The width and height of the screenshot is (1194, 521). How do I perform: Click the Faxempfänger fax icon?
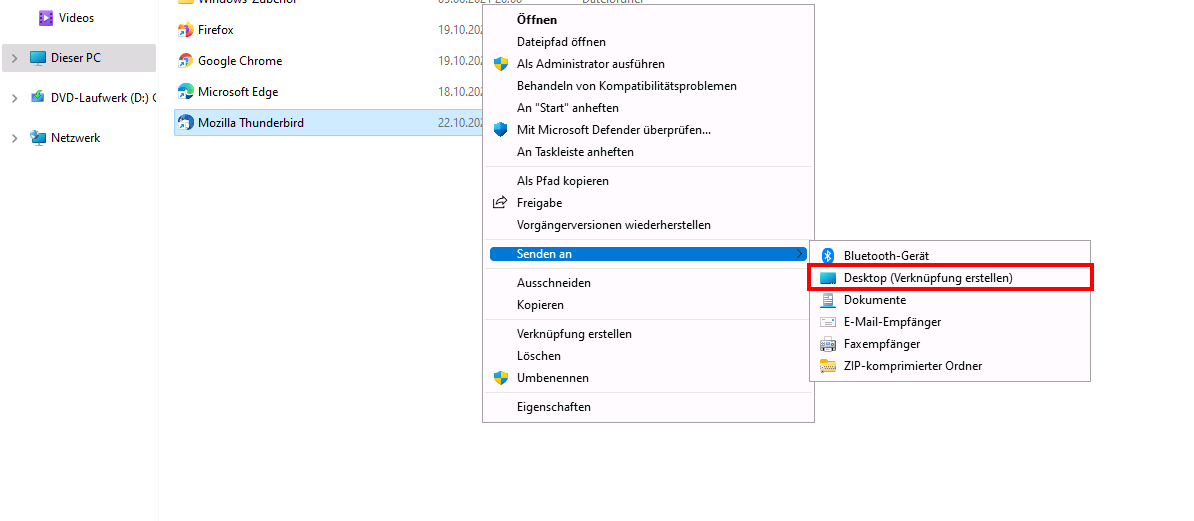coord(828,344)
